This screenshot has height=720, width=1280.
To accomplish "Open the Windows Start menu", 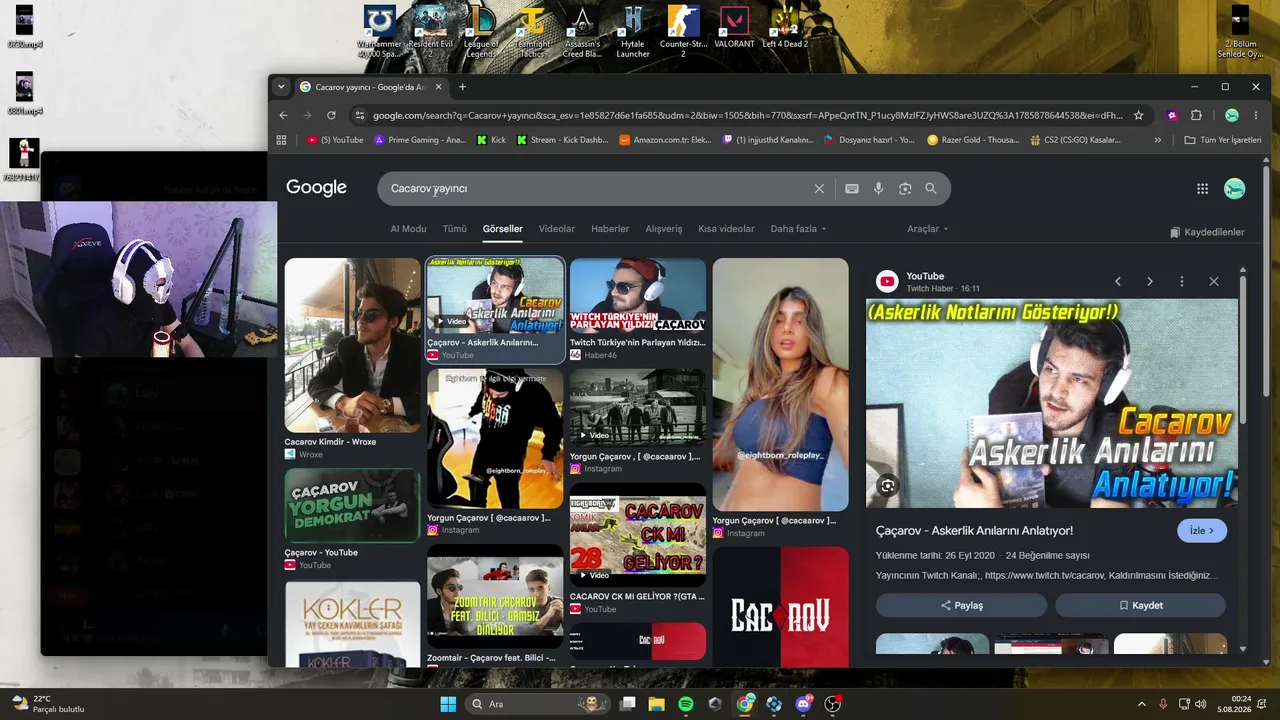I will click(448, 704).
